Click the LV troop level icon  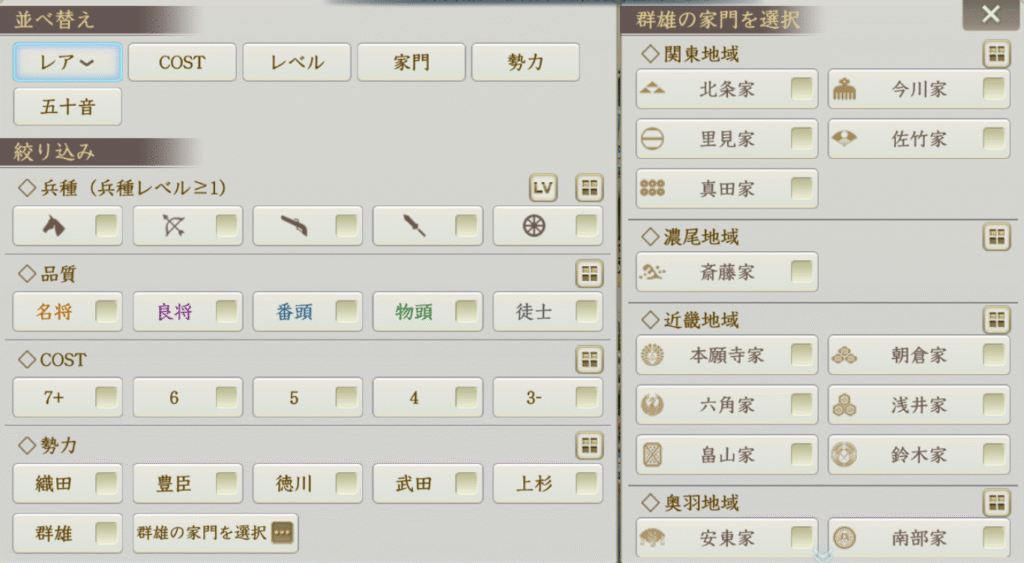543,187
